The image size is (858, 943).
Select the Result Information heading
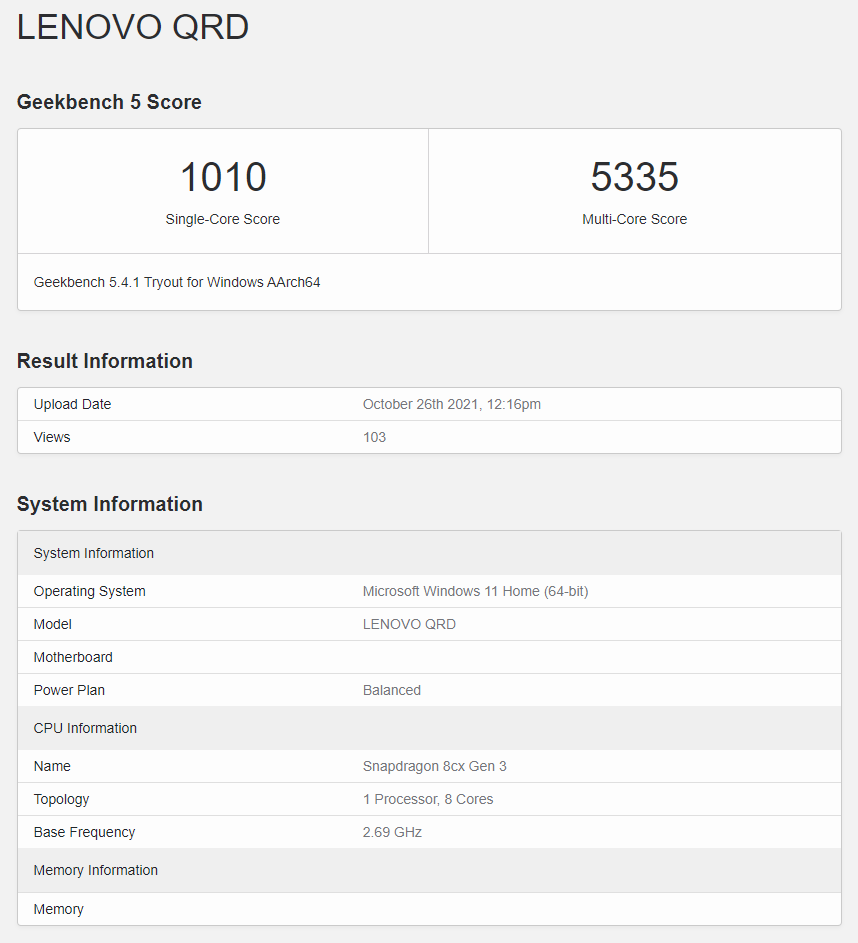105,361
